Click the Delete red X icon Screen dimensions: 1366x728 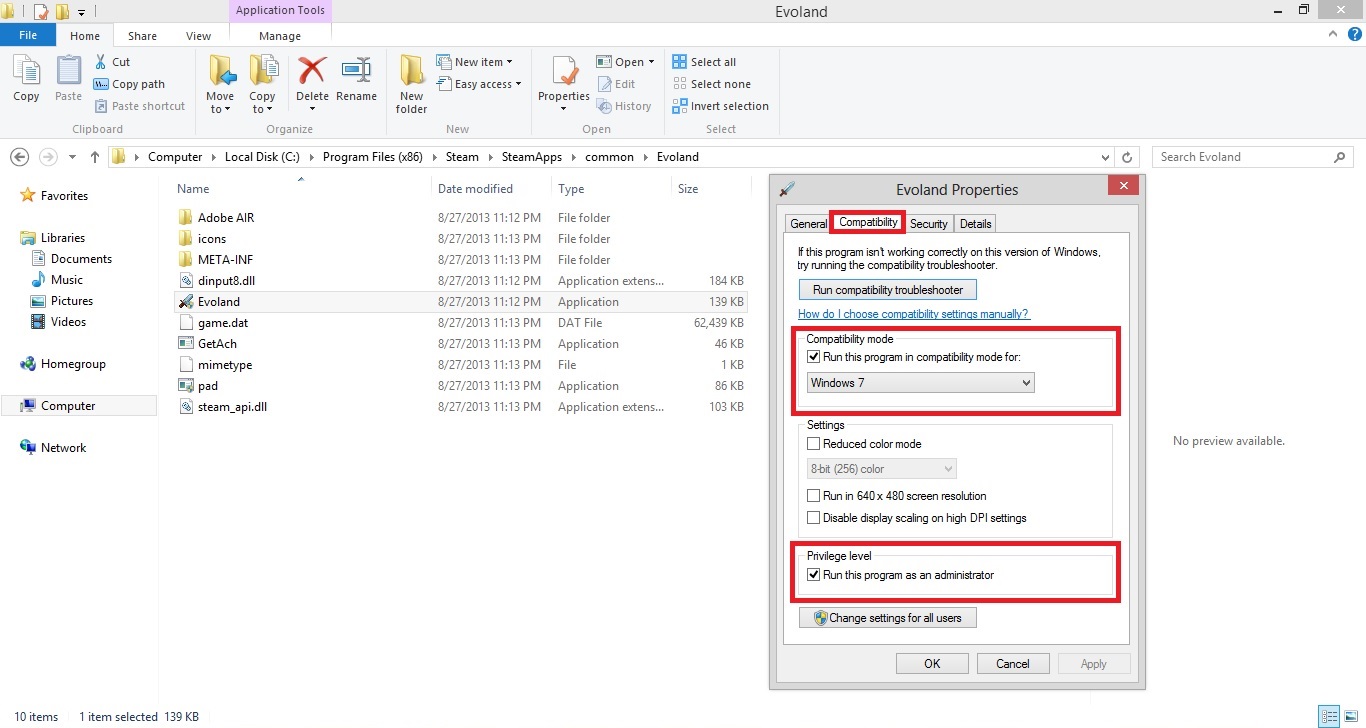point(312,72)
